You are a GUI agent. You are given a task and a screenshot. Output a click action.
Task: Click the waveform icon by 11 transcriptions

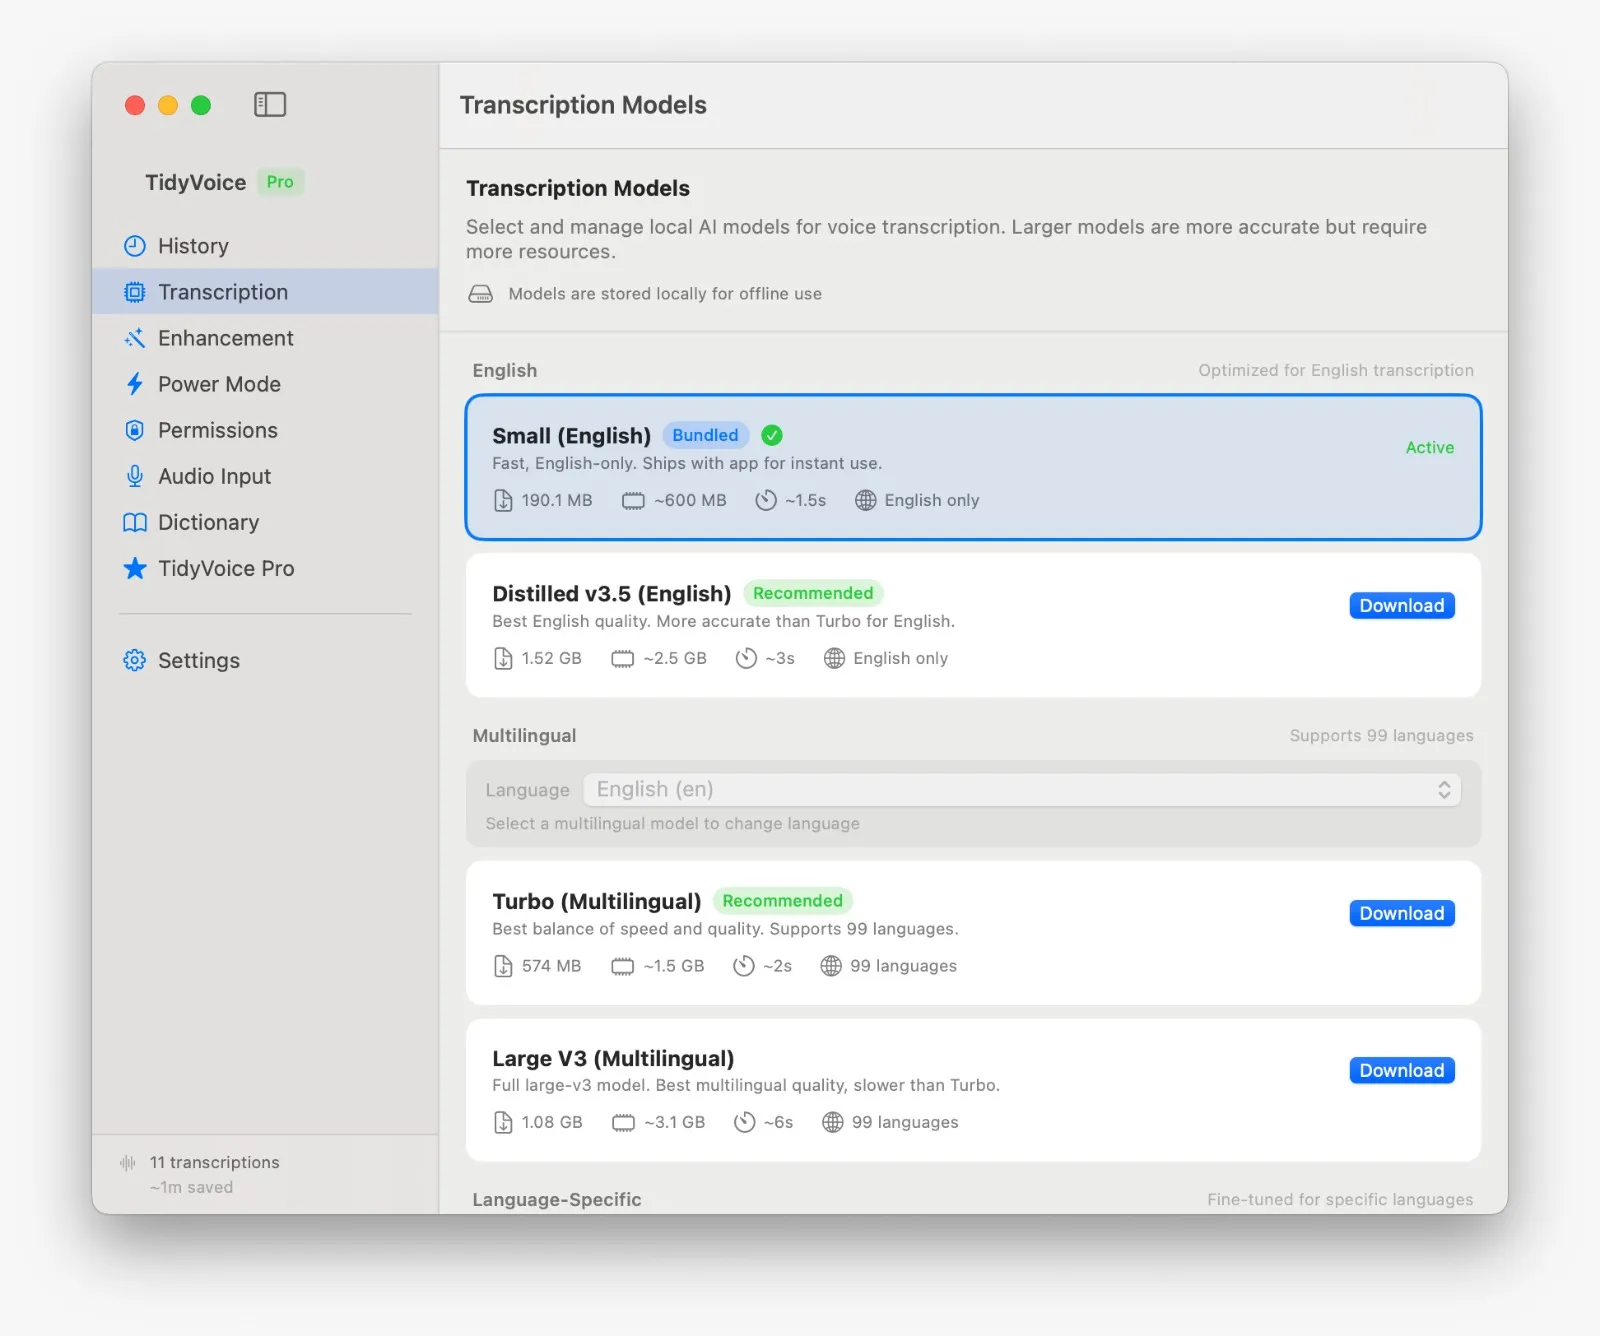tap(128, 1162)
